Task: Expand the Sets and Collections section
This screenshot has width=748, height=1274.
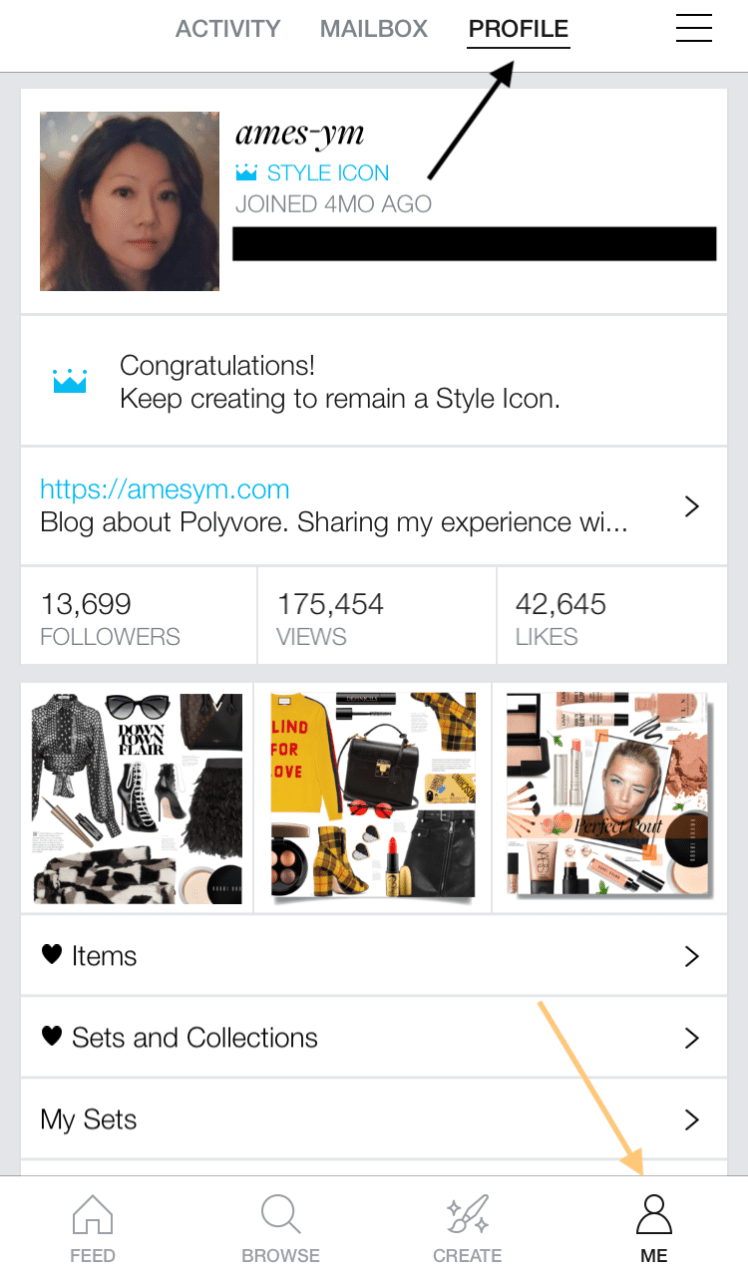Action: (x=692, y=1037)
